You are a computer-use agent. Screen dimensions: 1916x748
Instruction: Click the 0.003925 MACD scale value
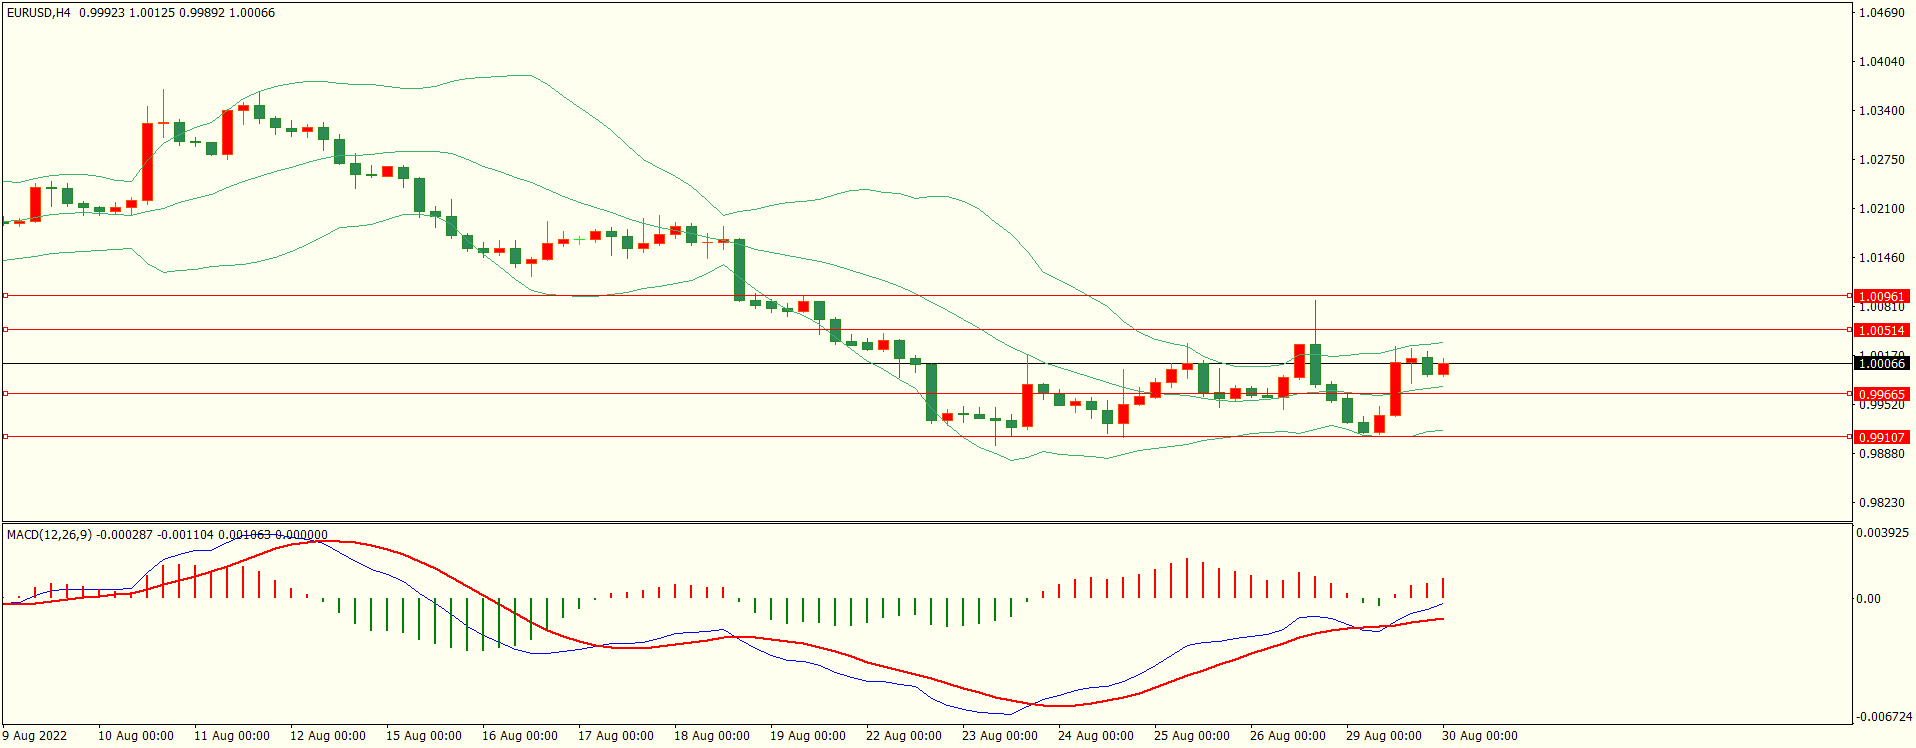point(1883,533)
